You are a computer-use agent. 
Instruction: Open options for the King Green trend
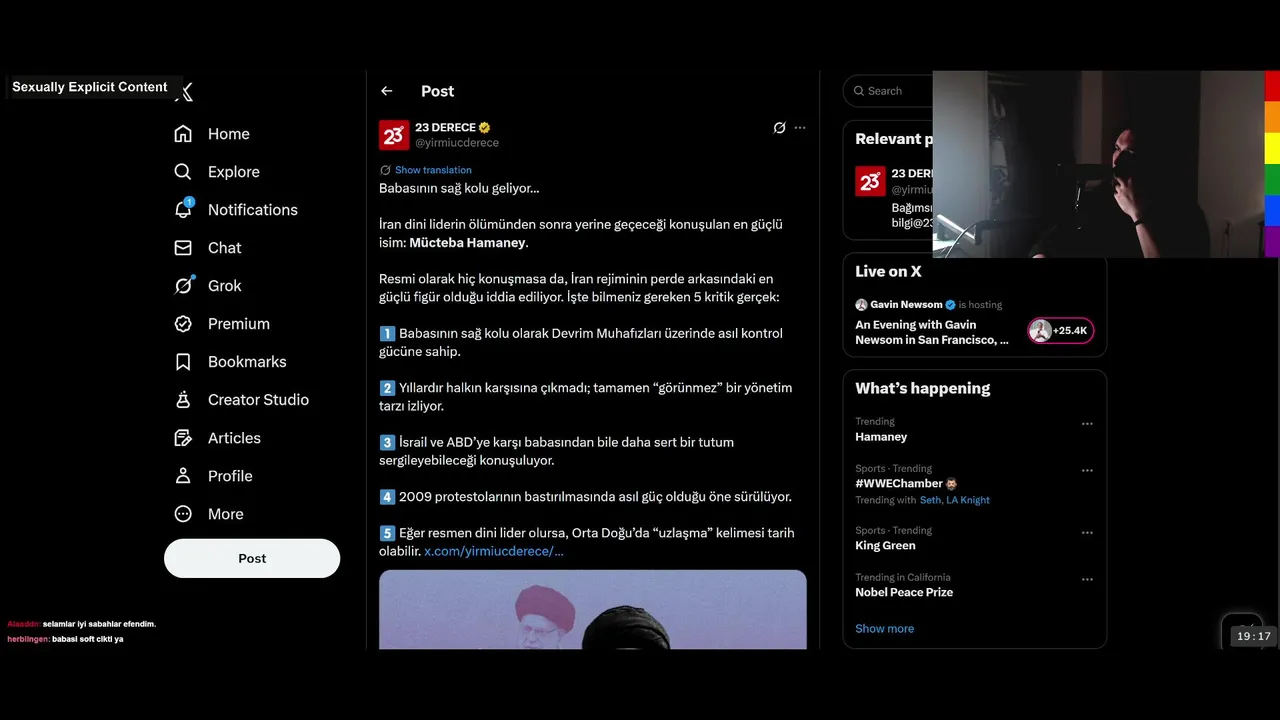1087,533
